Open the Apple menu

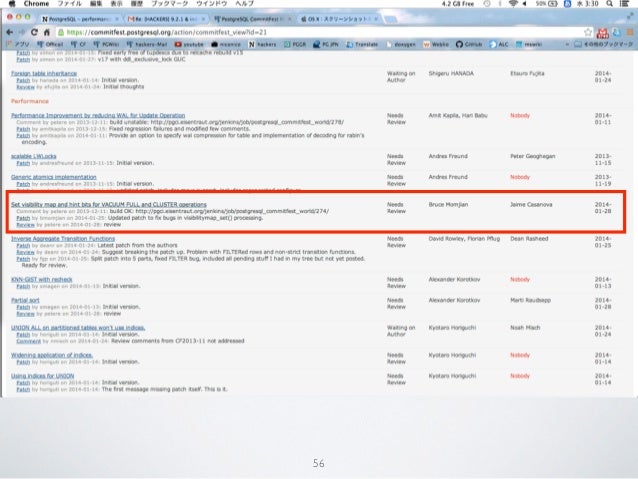pos(11,4)
